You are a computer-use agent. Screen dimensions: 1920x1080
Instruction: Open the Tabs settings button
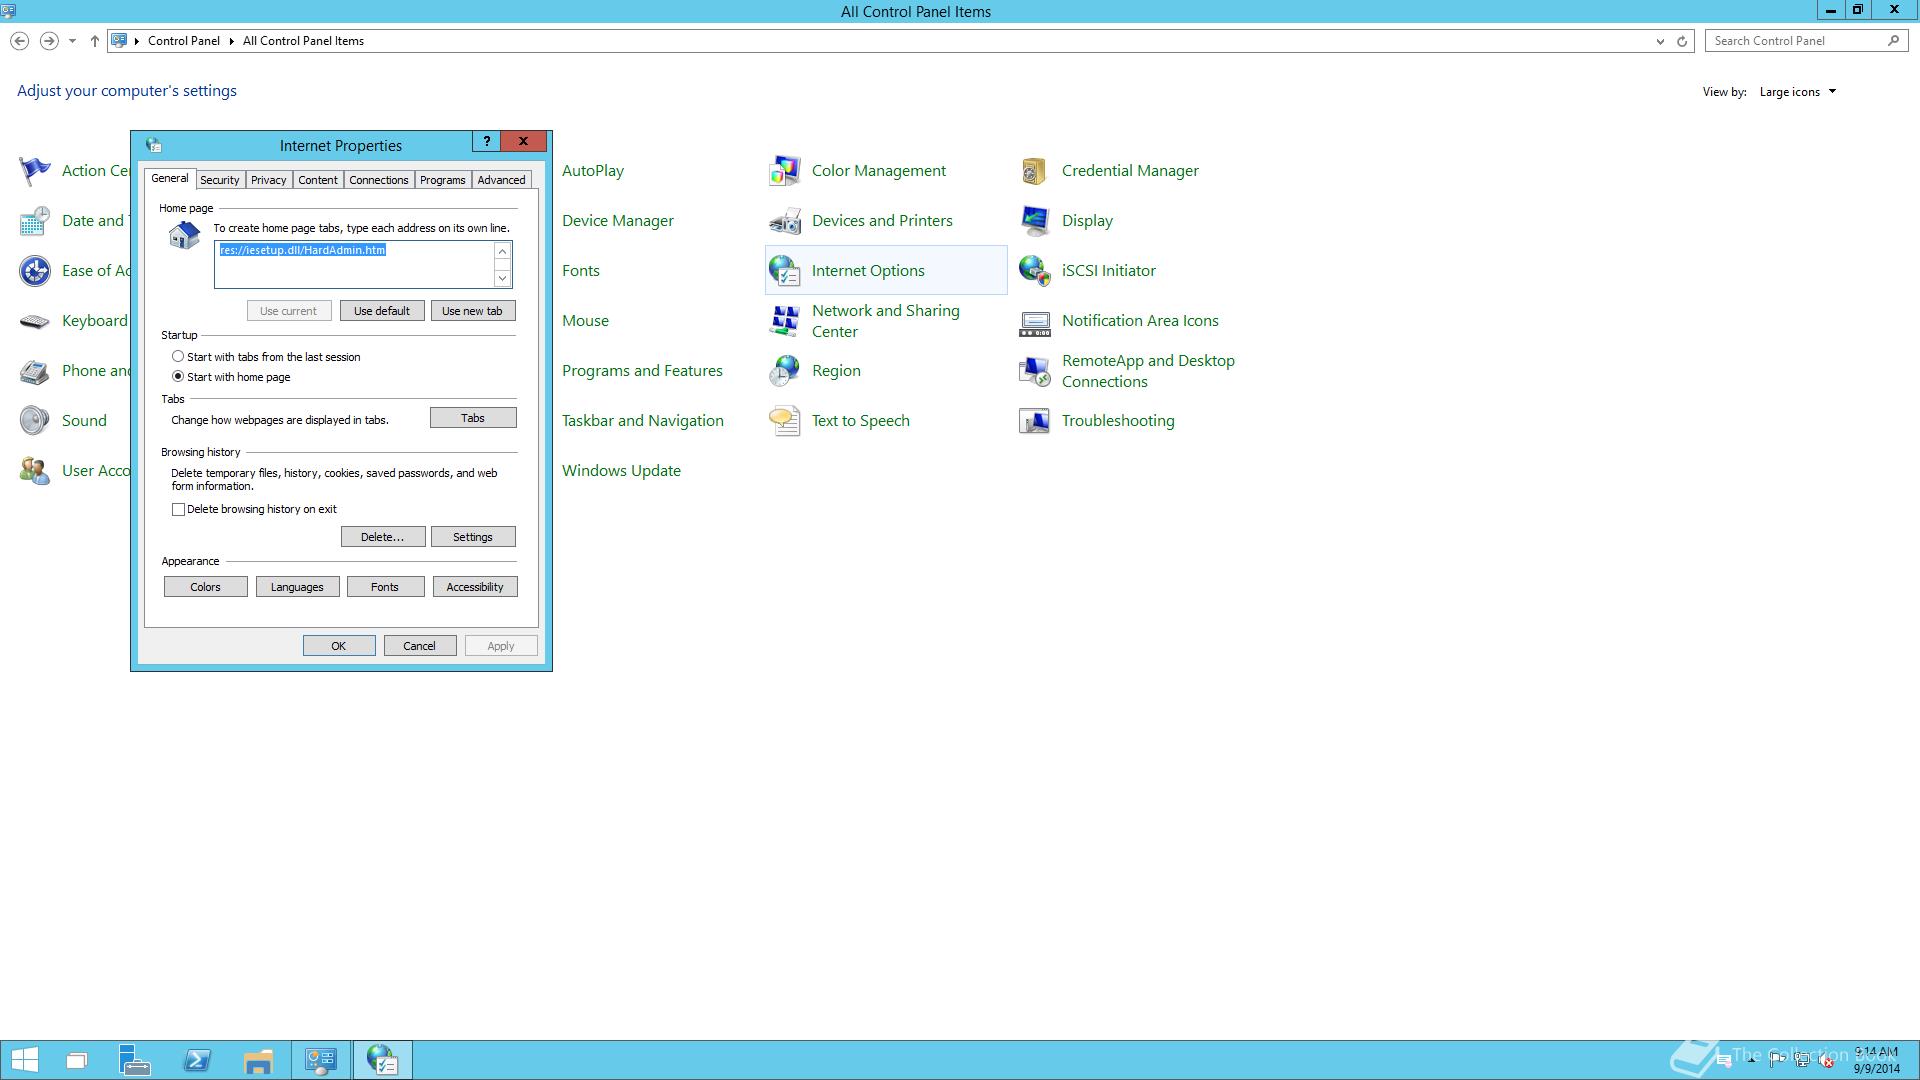(x=473, y=418)
